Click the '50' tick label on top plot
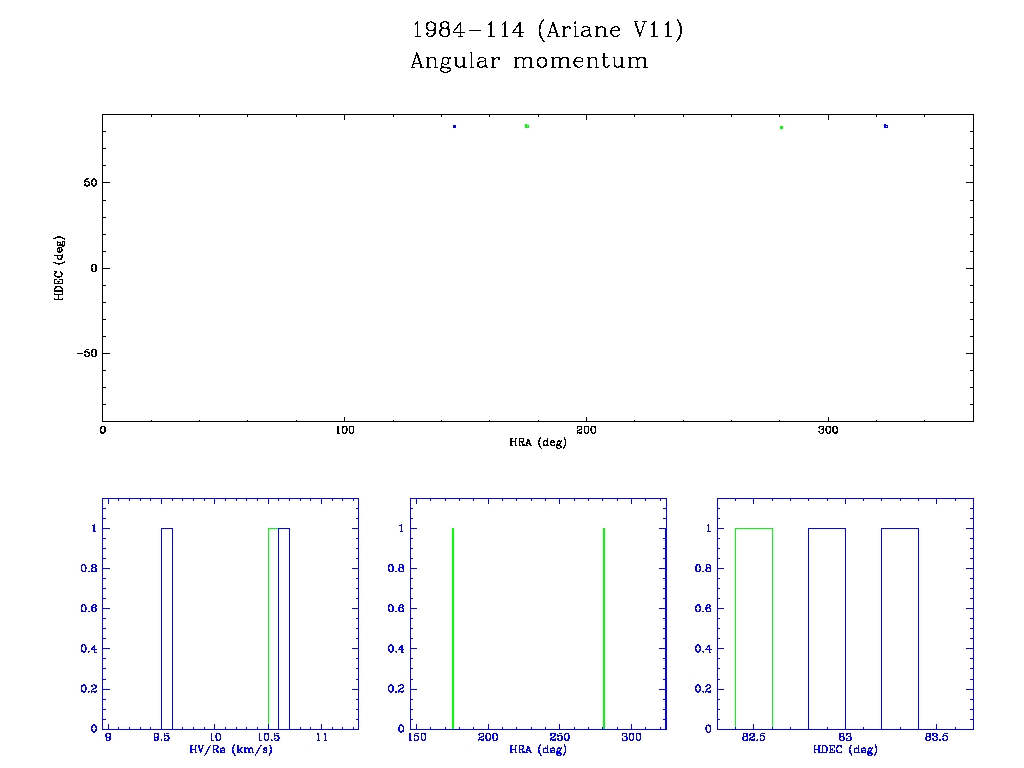 [x=90, y=183]
